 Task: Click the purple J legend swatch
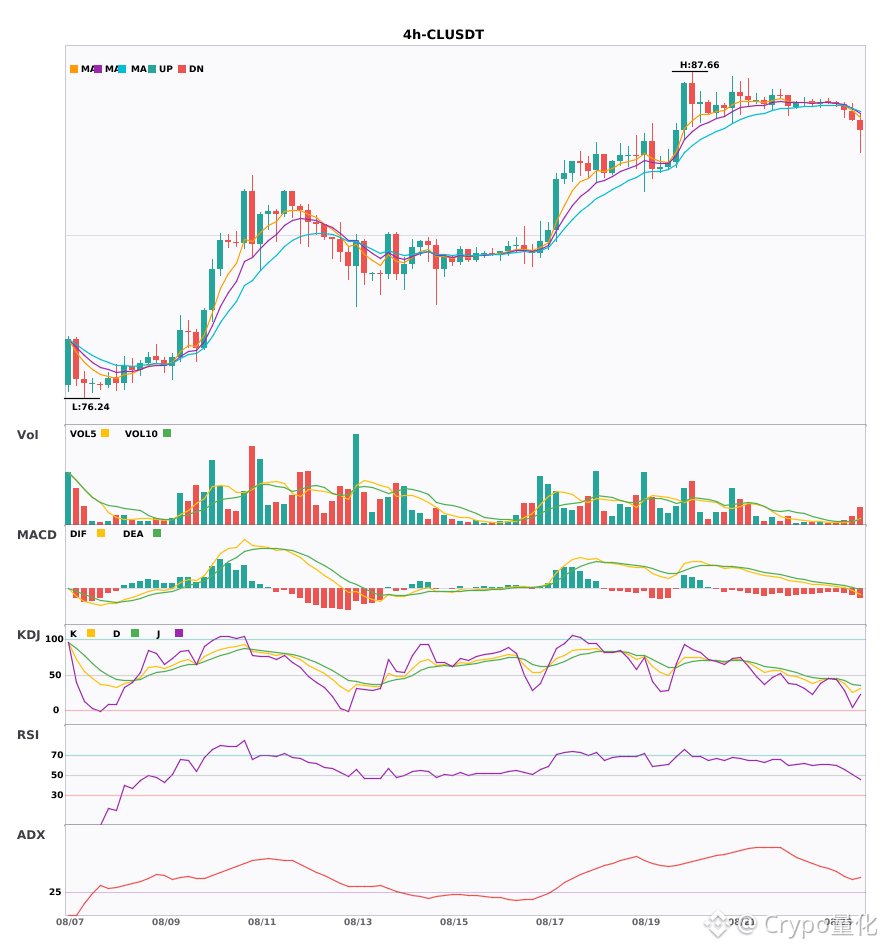click(179, 633)
